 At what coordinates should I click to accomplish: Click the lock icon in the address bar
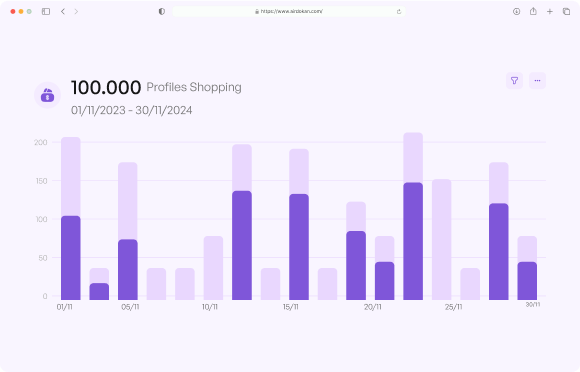(257, 11)
